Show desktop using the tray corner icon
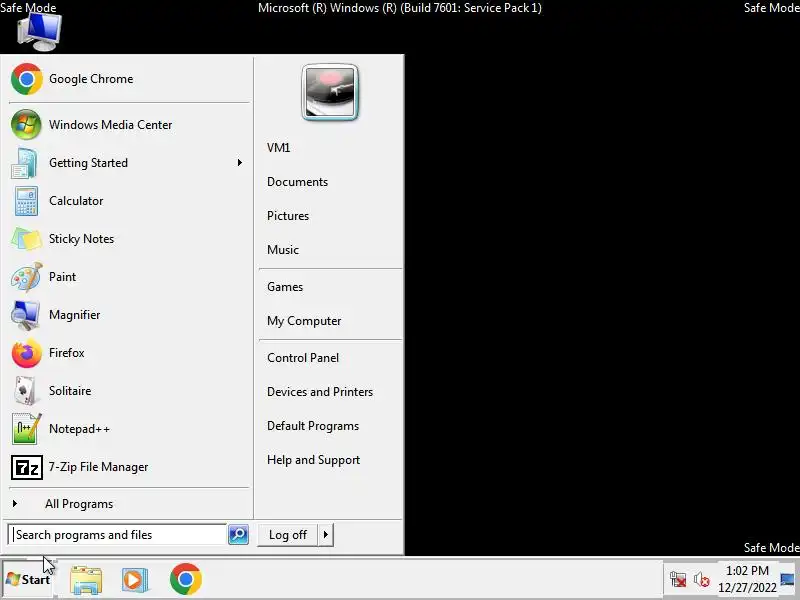Image resolution: width=800 pixels, height=600 pixels. pyautogui.click(x=788, y=580)
